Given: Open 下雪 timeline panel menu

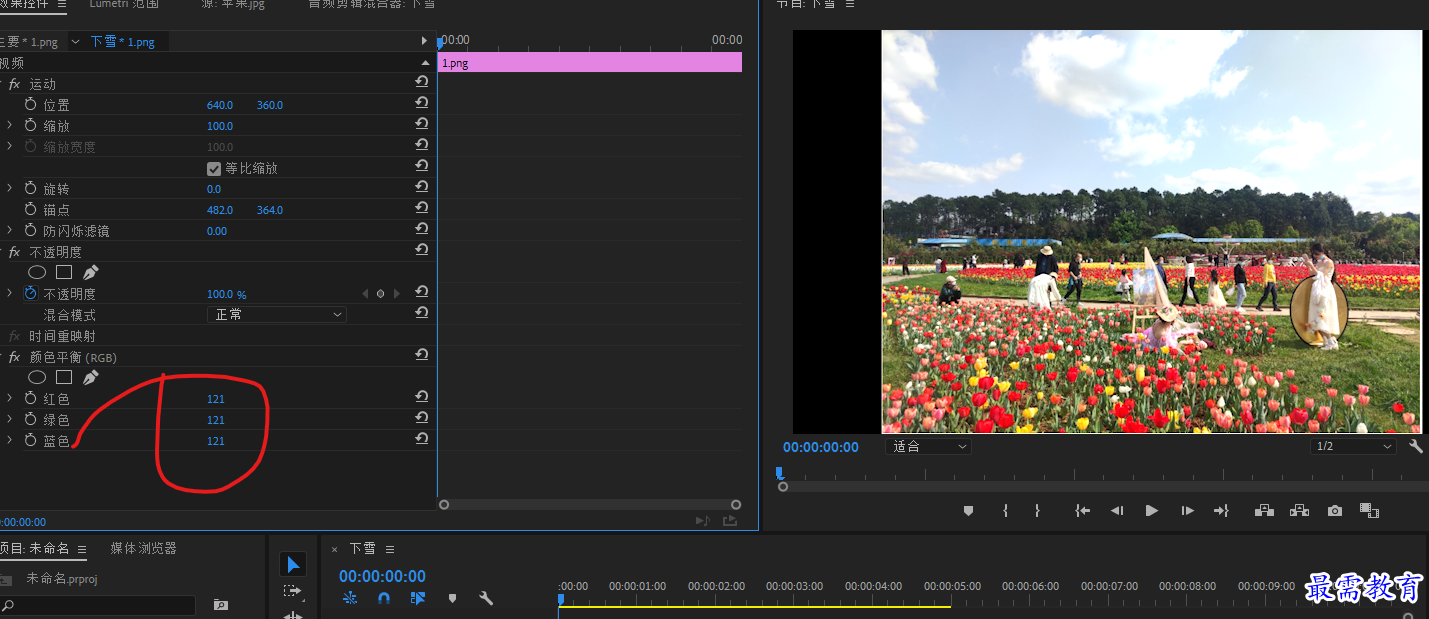Looking at the screenshot, I should (x=390, y=549).
